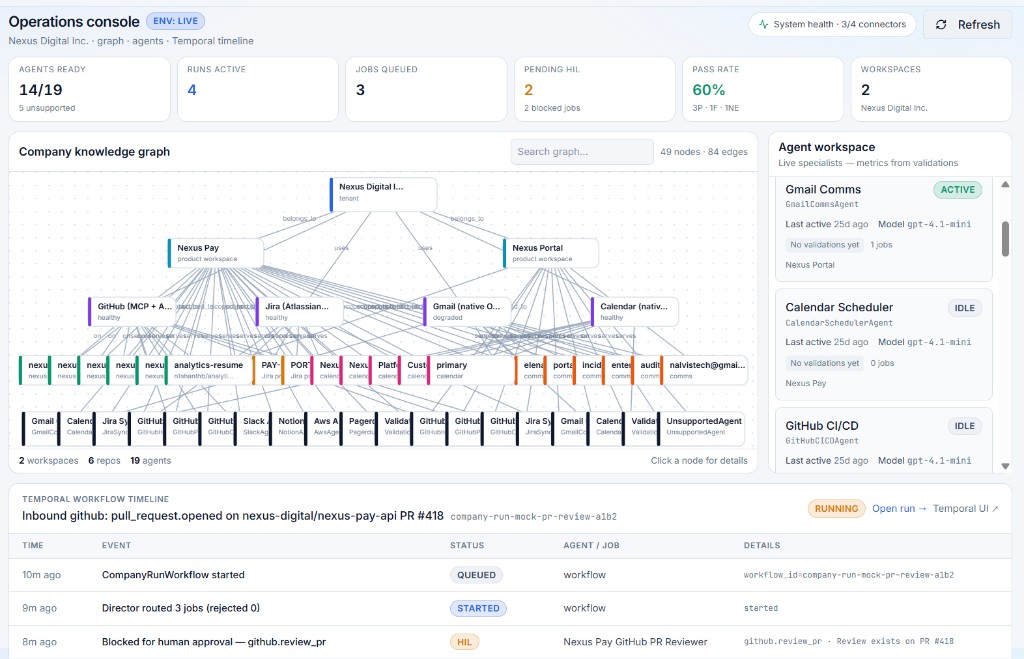Screen dimensions: 1024x659
Task: Select the GitHub (MCP + A… connector node
Action: pyautogui.click(x=133, y=312)
